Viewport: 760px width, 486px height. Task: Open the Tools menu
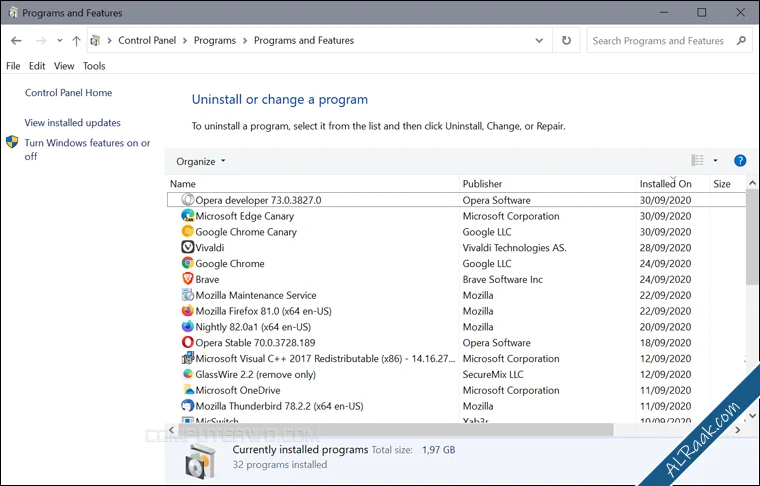[94, 66]
